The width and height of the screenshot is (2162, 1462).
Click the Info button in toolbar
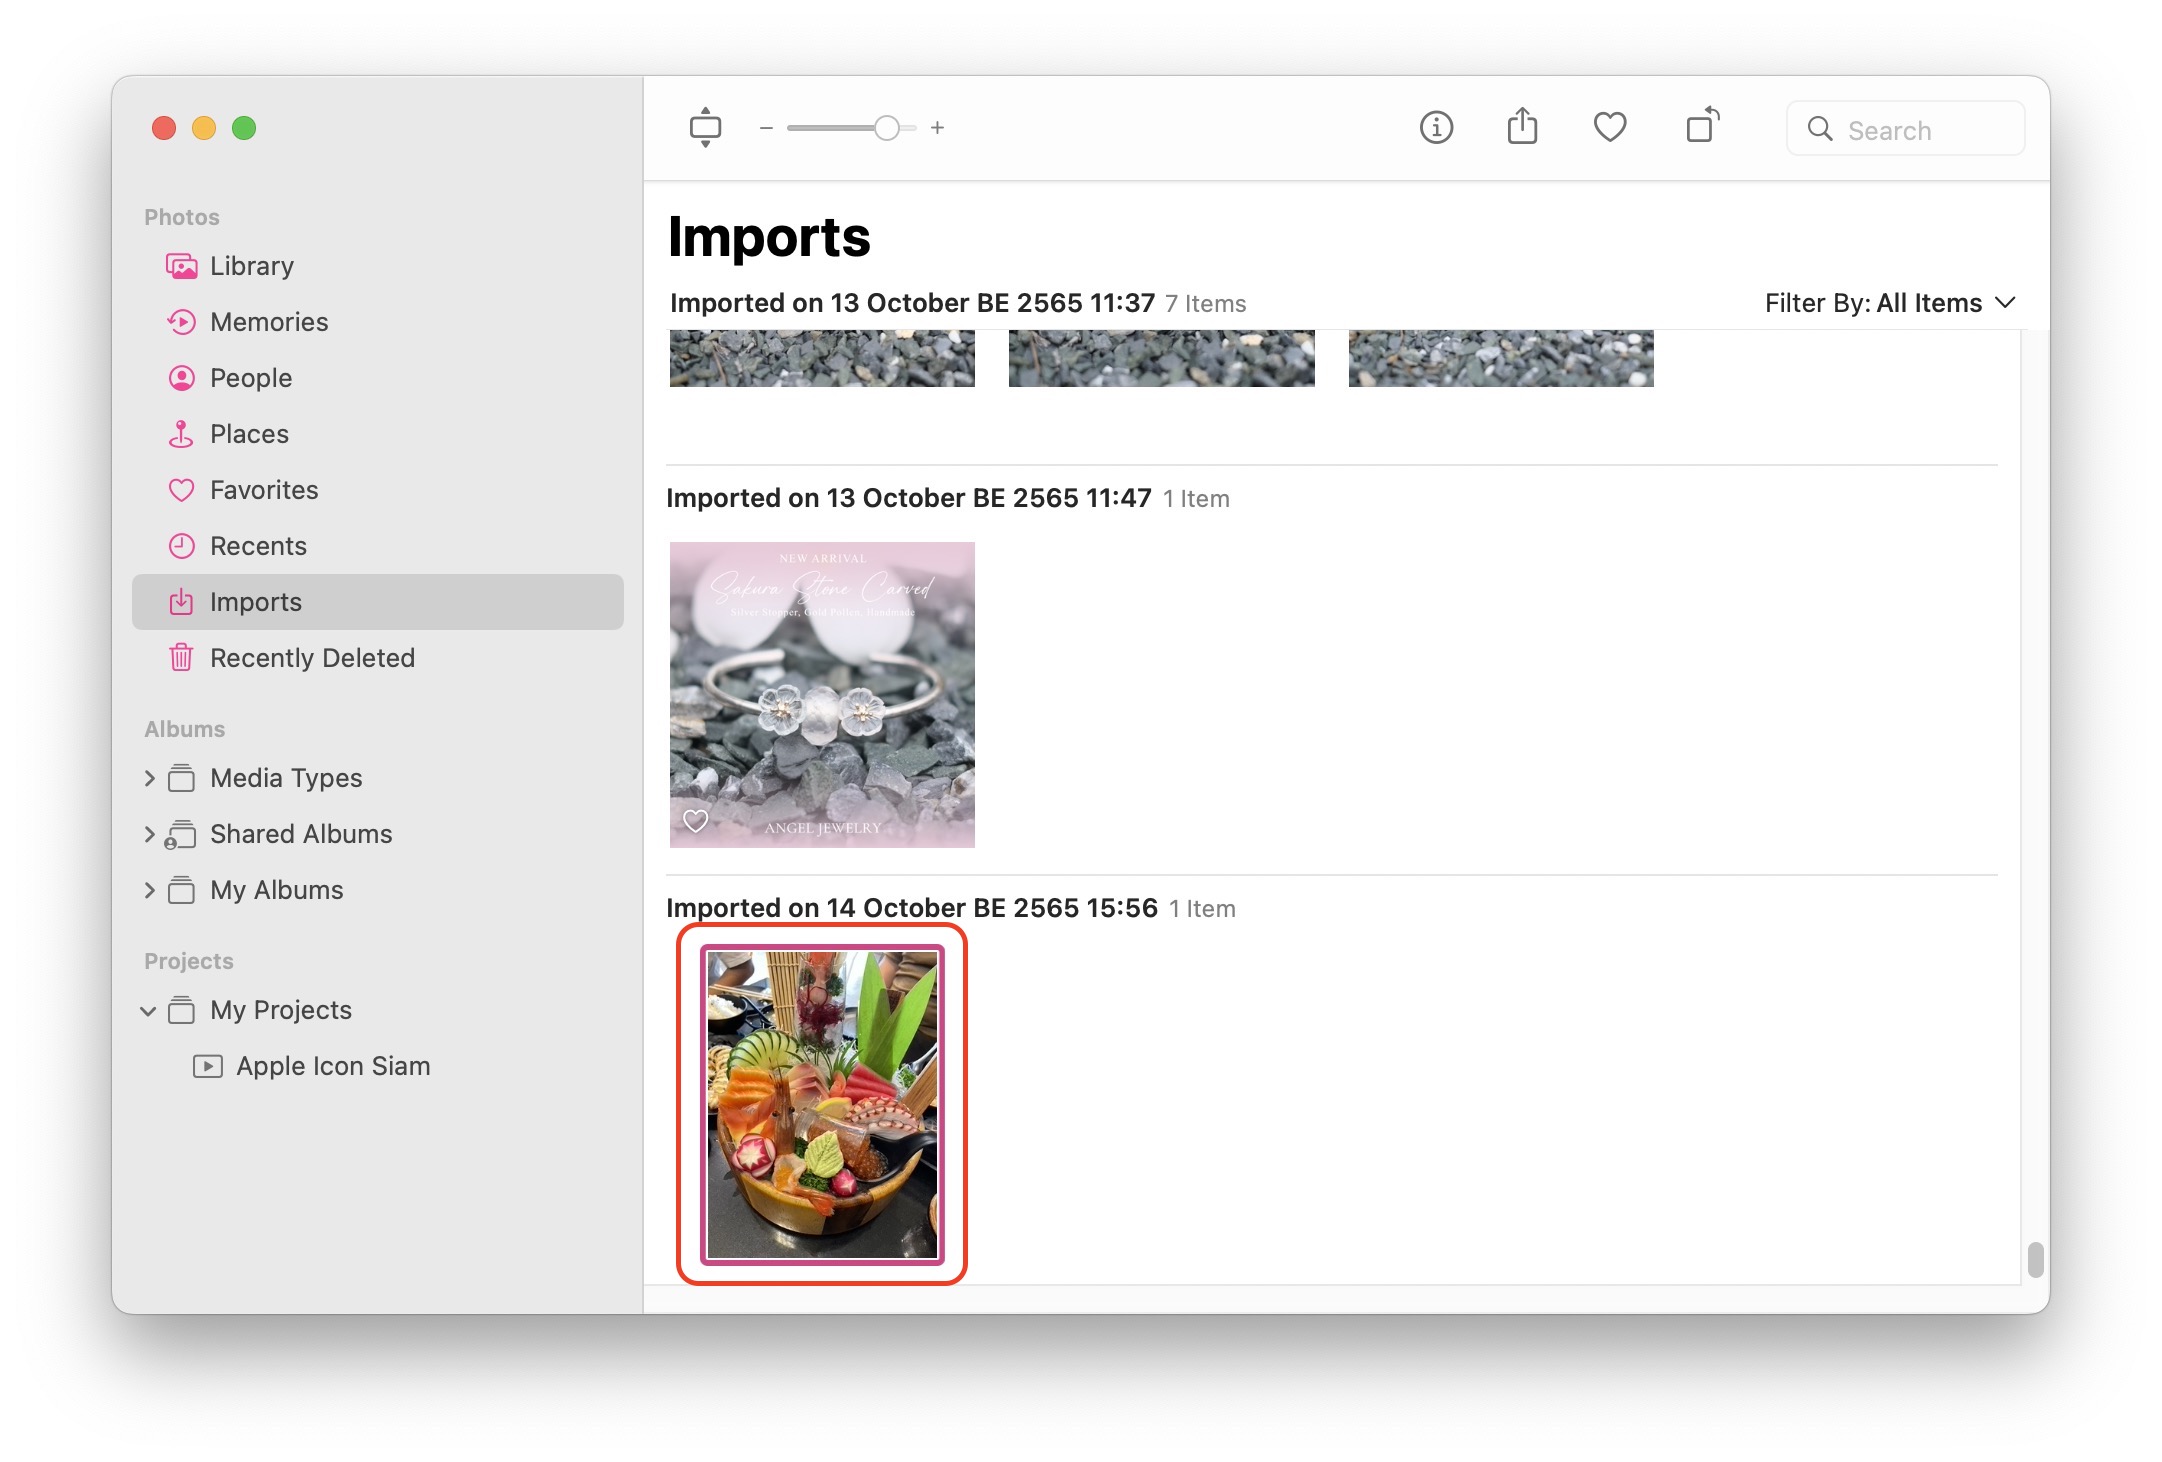(x=1436, y=128)
